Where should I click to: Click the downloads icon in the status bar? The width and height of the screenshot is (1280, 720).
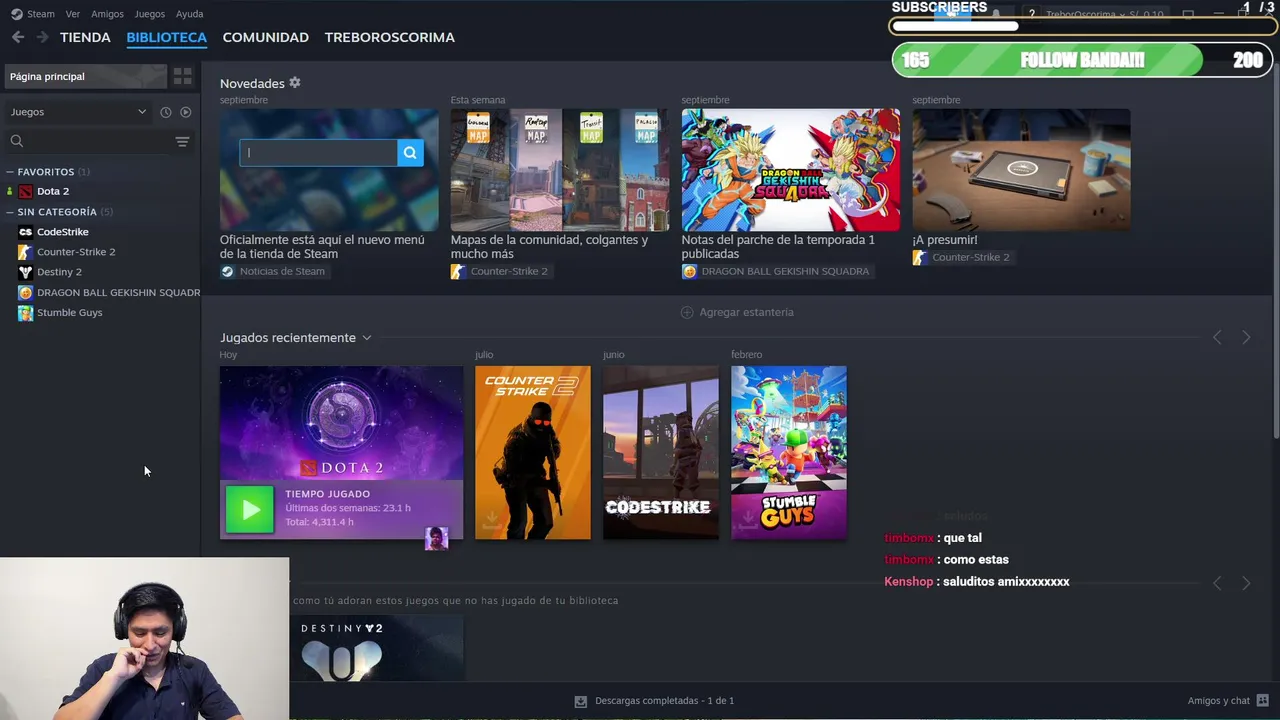pyautogui.click(x=580, y=701)
